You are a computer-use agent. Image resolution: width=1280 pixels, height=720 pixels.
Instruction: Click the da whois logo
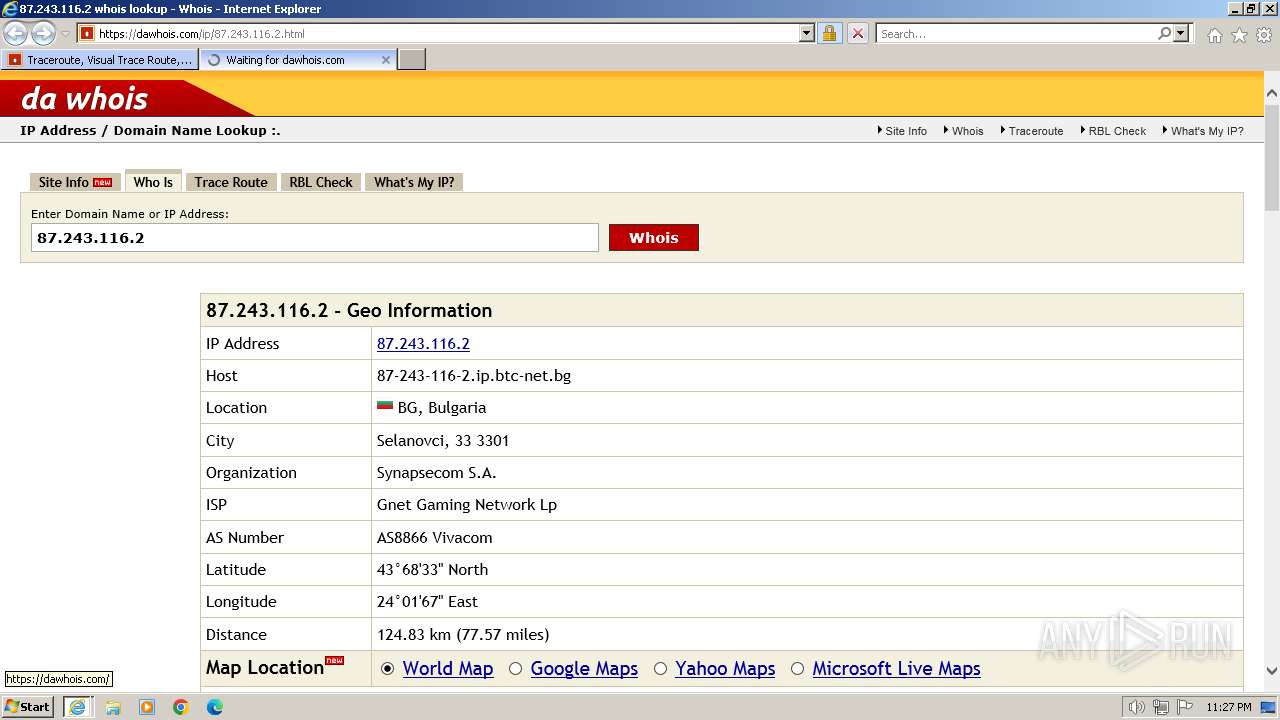84,98
